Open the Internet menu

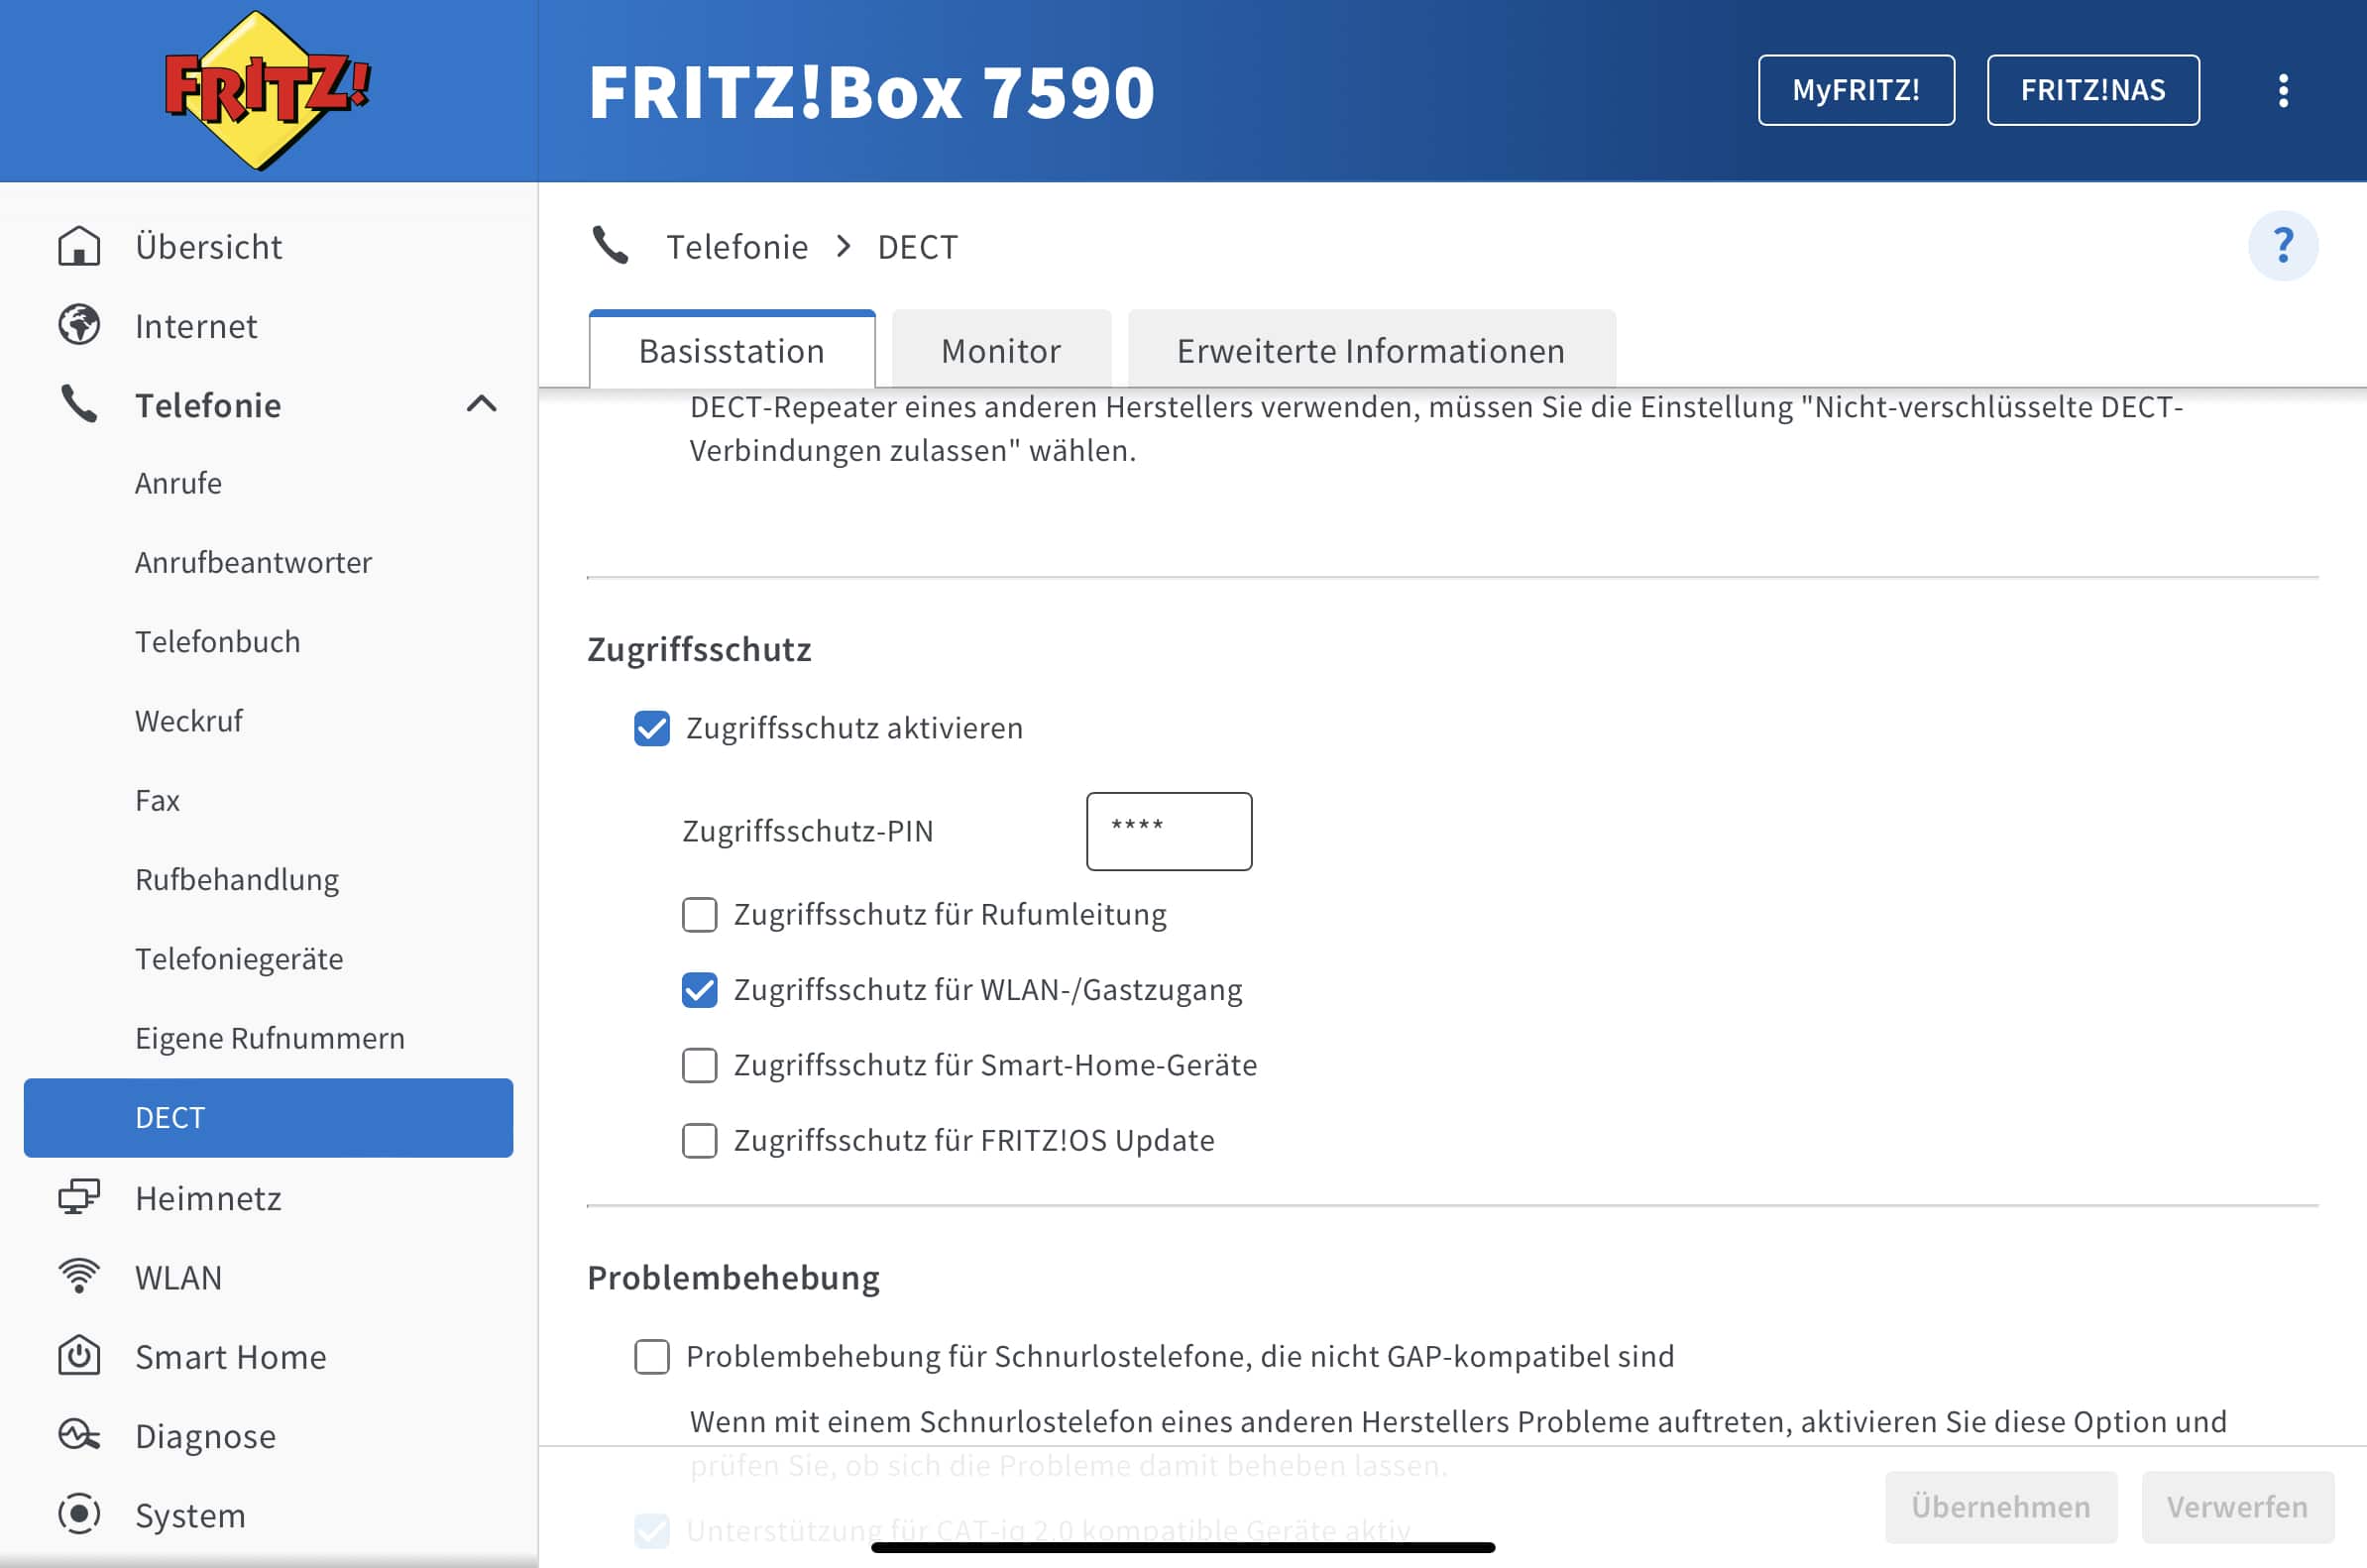click(x=196, y=325)
